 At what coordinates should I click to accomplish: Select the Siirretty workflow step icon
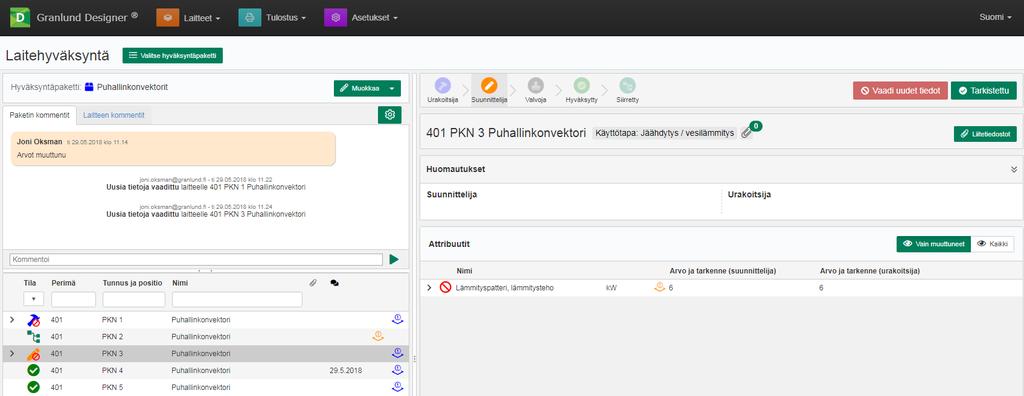pos(628,86)
